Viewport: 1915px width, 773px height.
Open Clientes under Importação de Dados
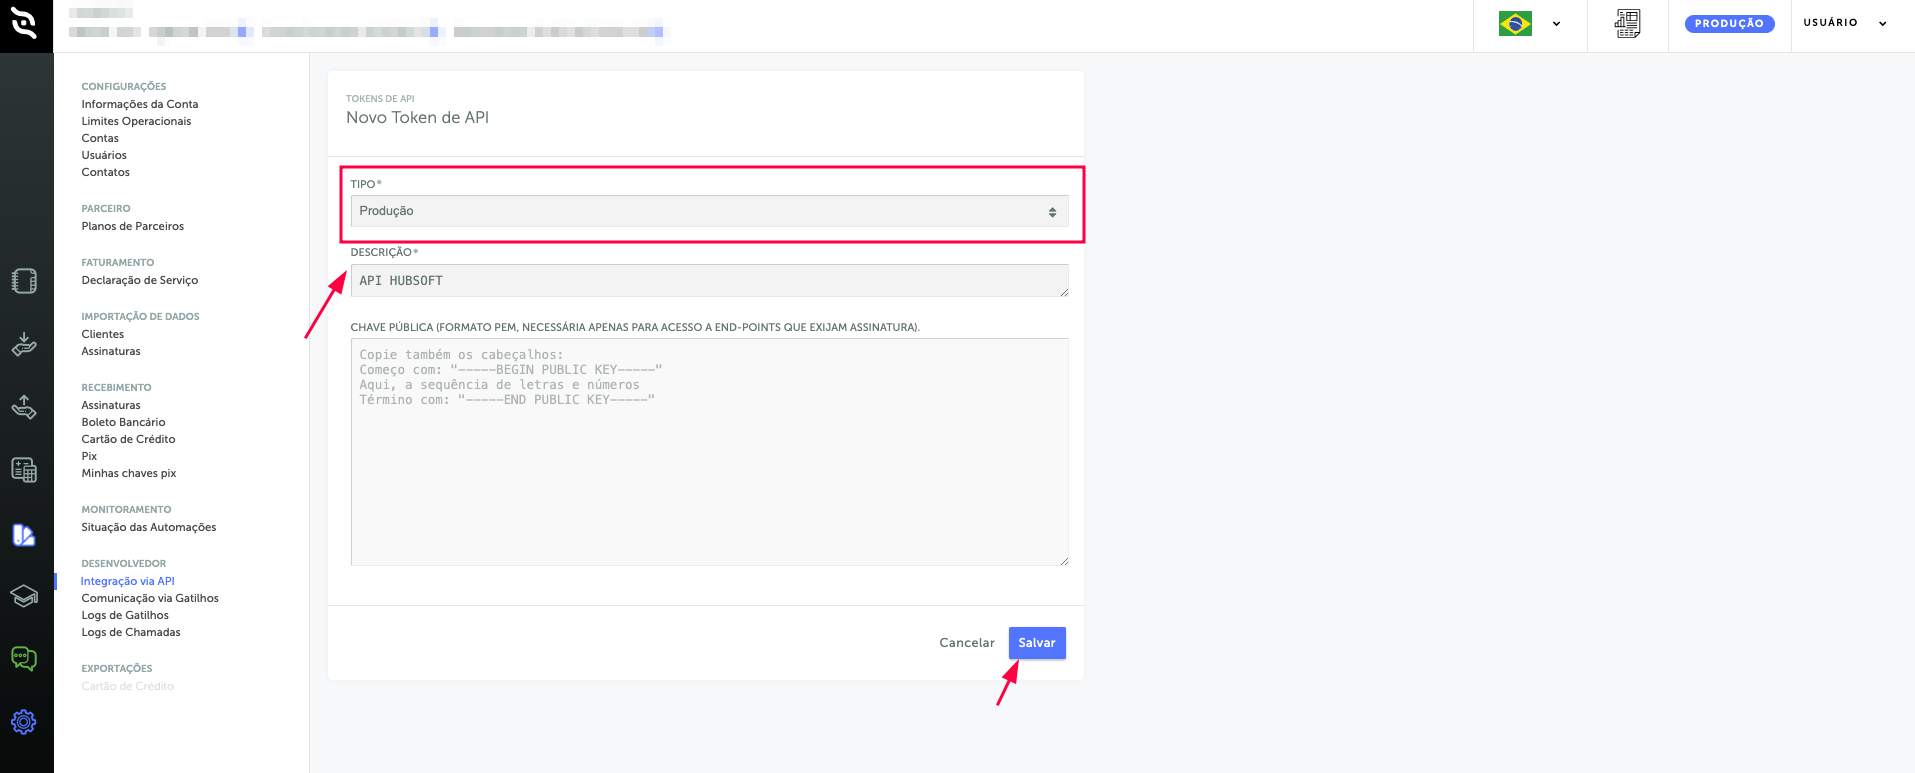(103, 334)
